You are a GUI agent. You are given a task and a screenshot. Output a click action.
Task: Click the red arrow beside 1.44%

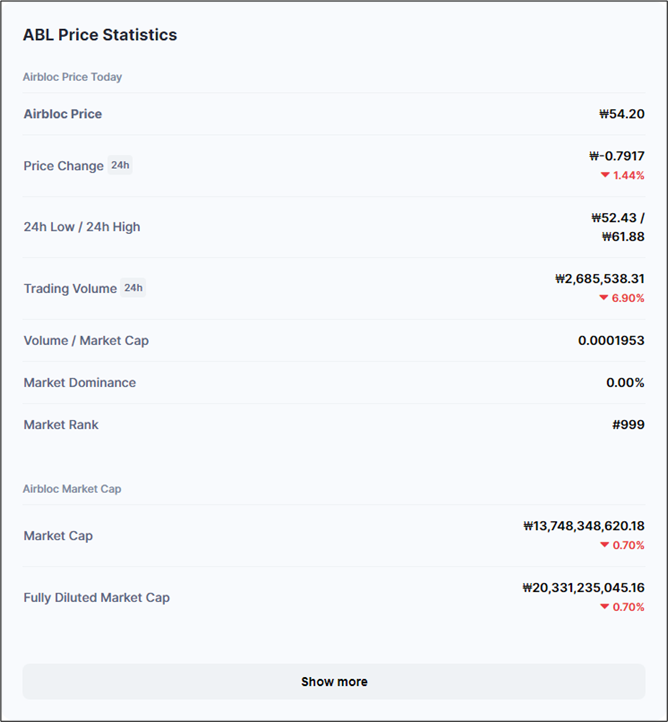605,175
